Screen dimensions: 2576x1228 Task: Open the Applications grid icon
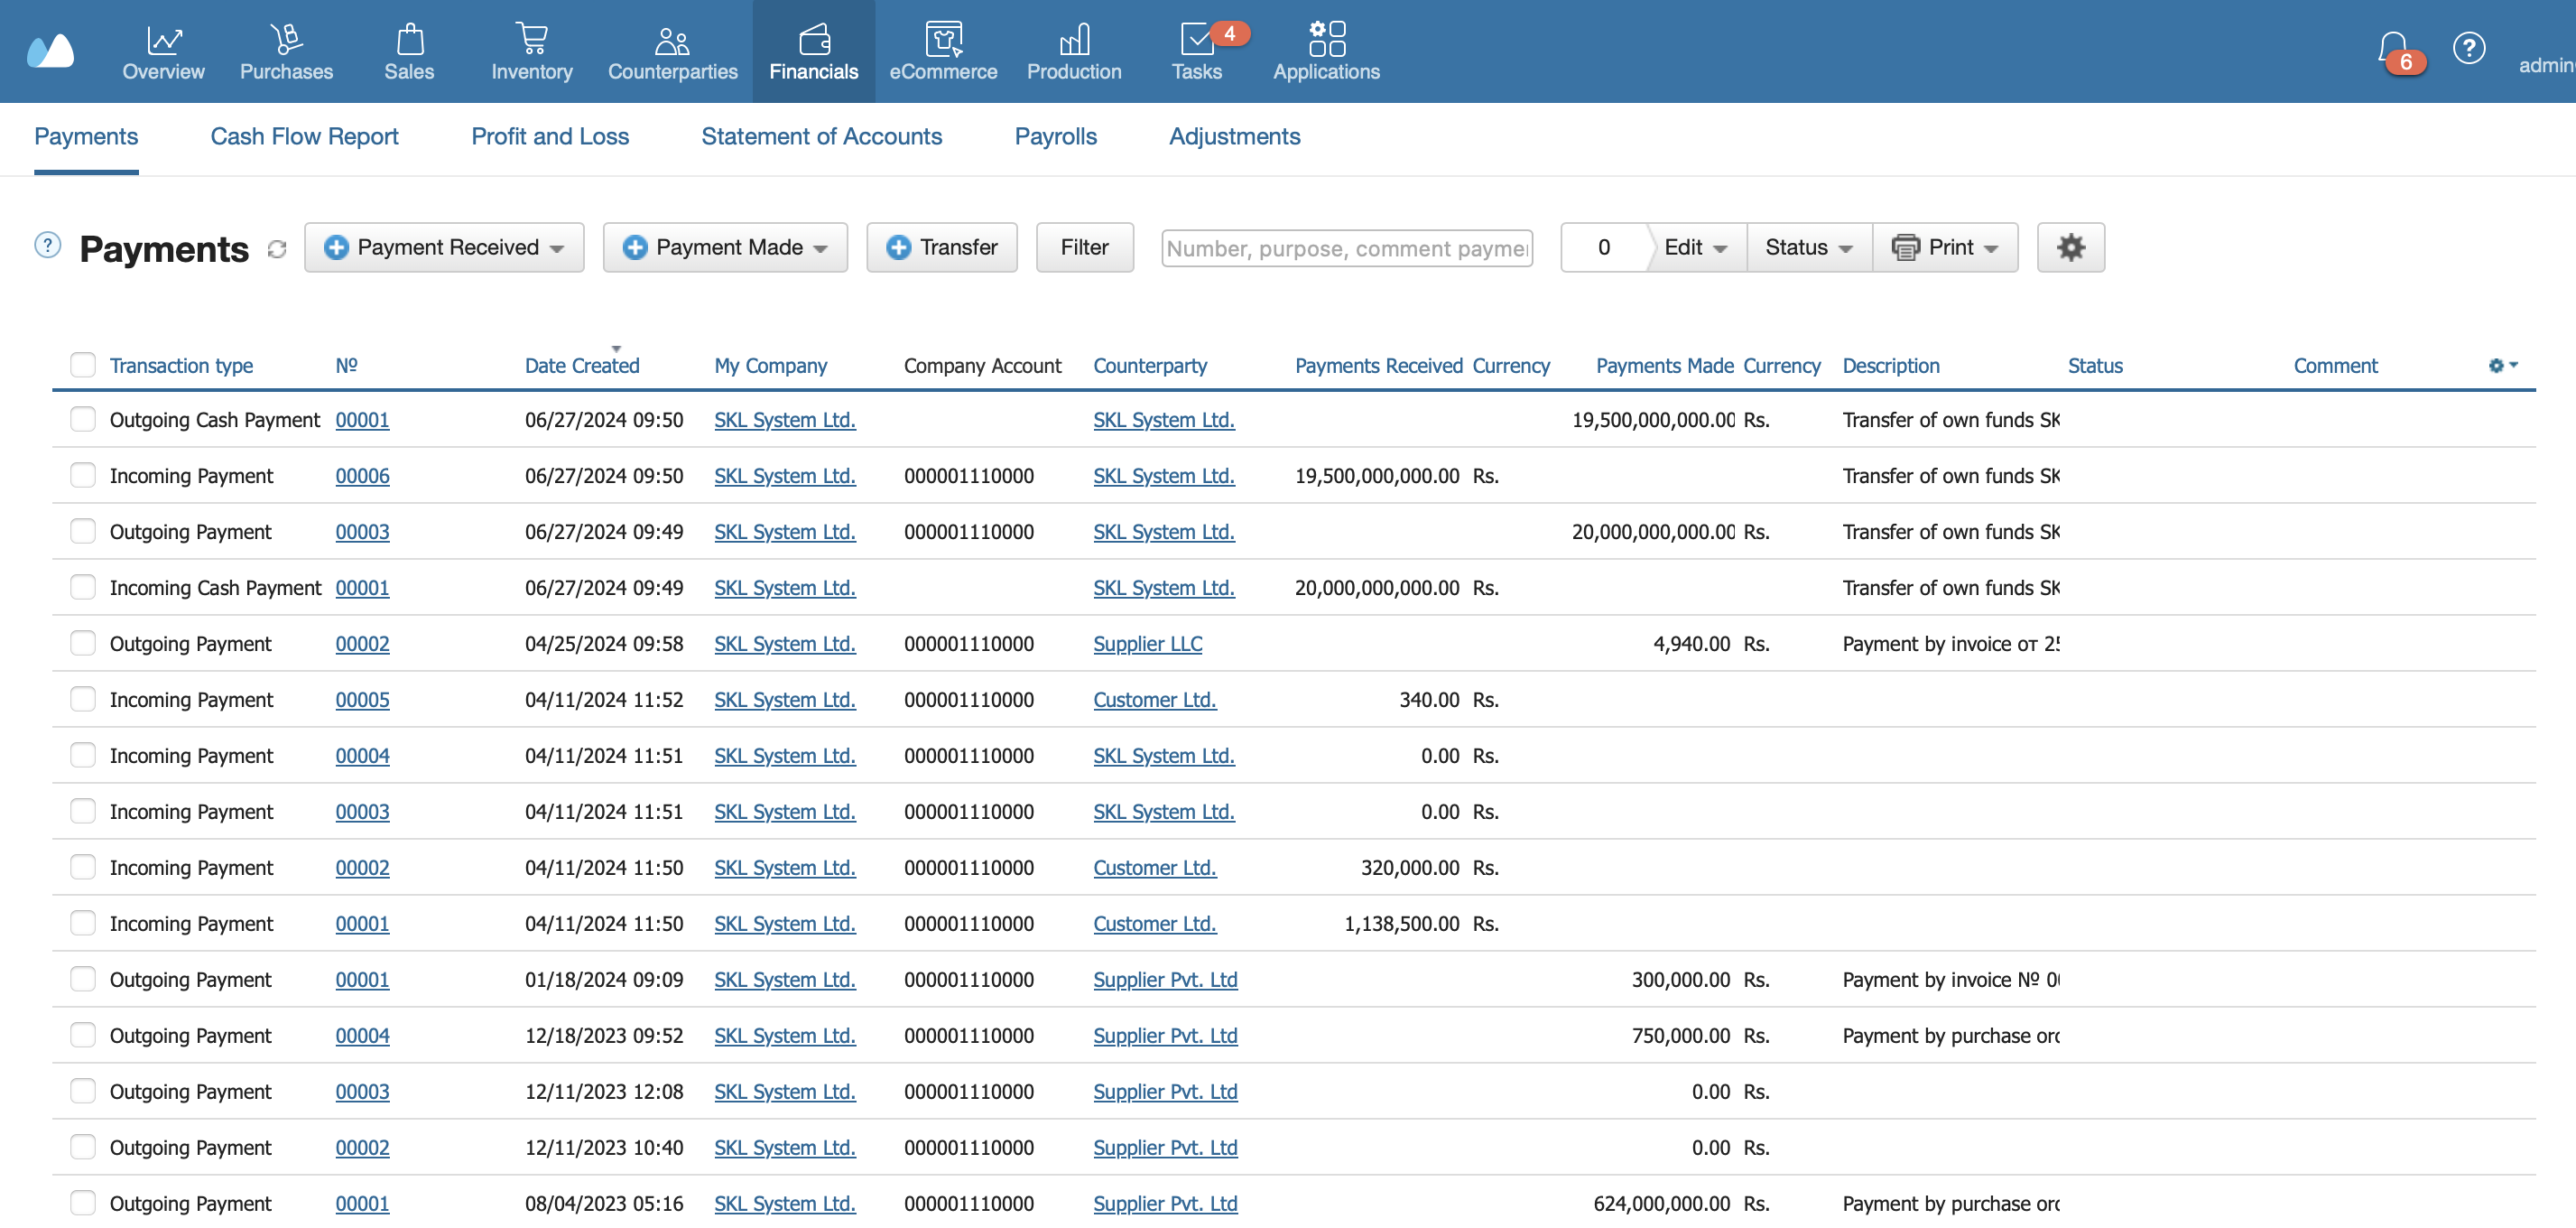1326,38
